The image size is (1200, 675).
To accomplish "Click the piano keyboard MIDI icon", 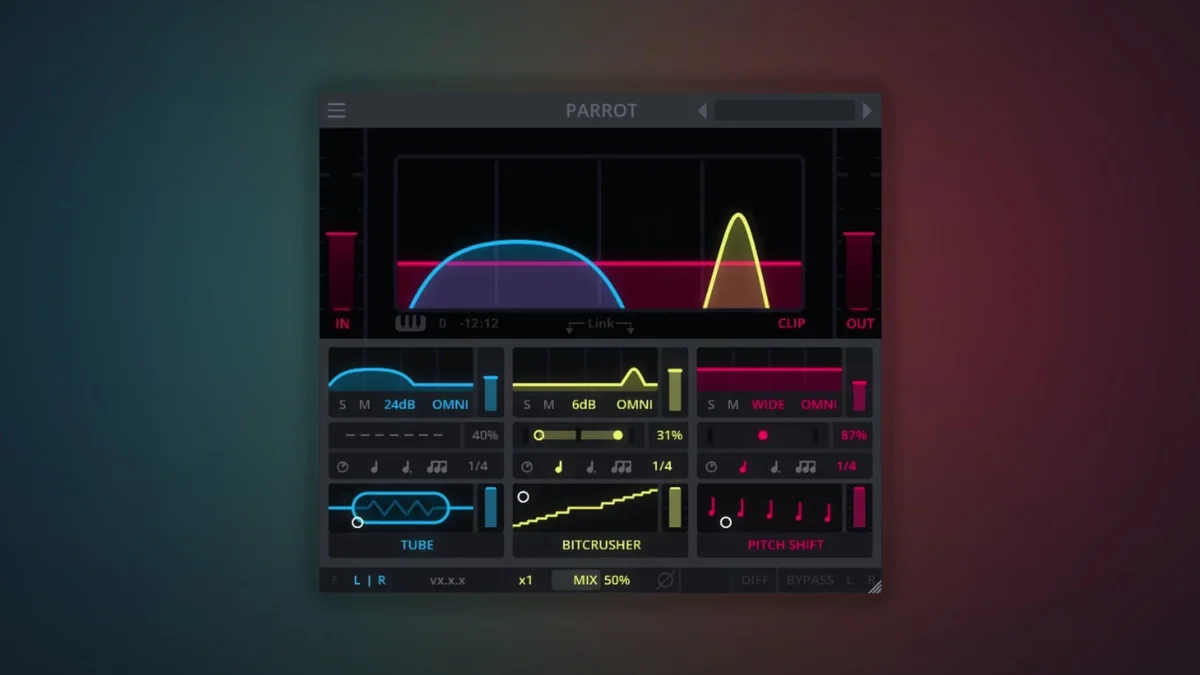I will (410, 323).
